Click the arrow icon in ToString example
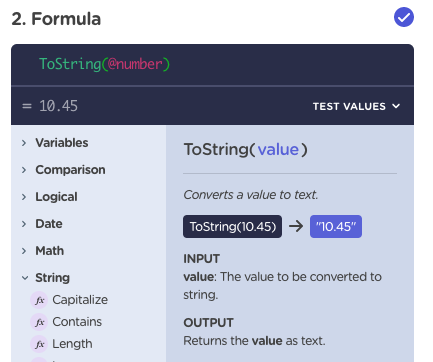Image resolution: width=433 pixels, height=362 pixels. pos(296,226)
